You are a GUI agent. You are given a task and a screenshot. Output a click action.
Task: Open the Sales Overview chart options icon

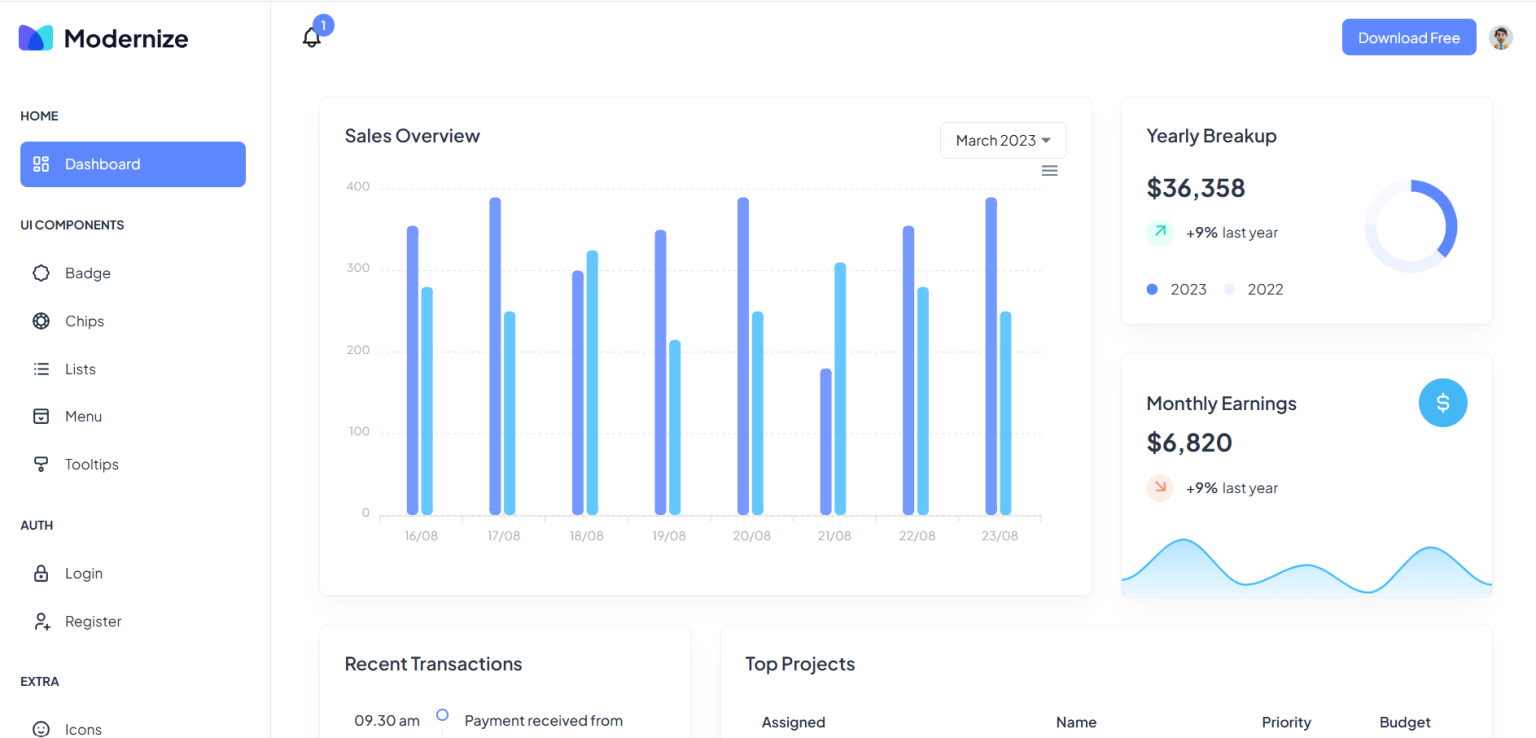pos(1049,170)
